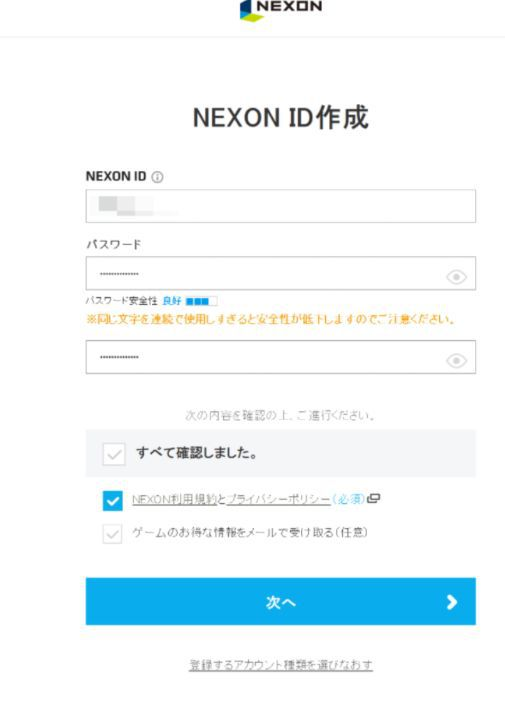
Task: Click the すべて確認しました label text
Action: [x=196, y=453]
